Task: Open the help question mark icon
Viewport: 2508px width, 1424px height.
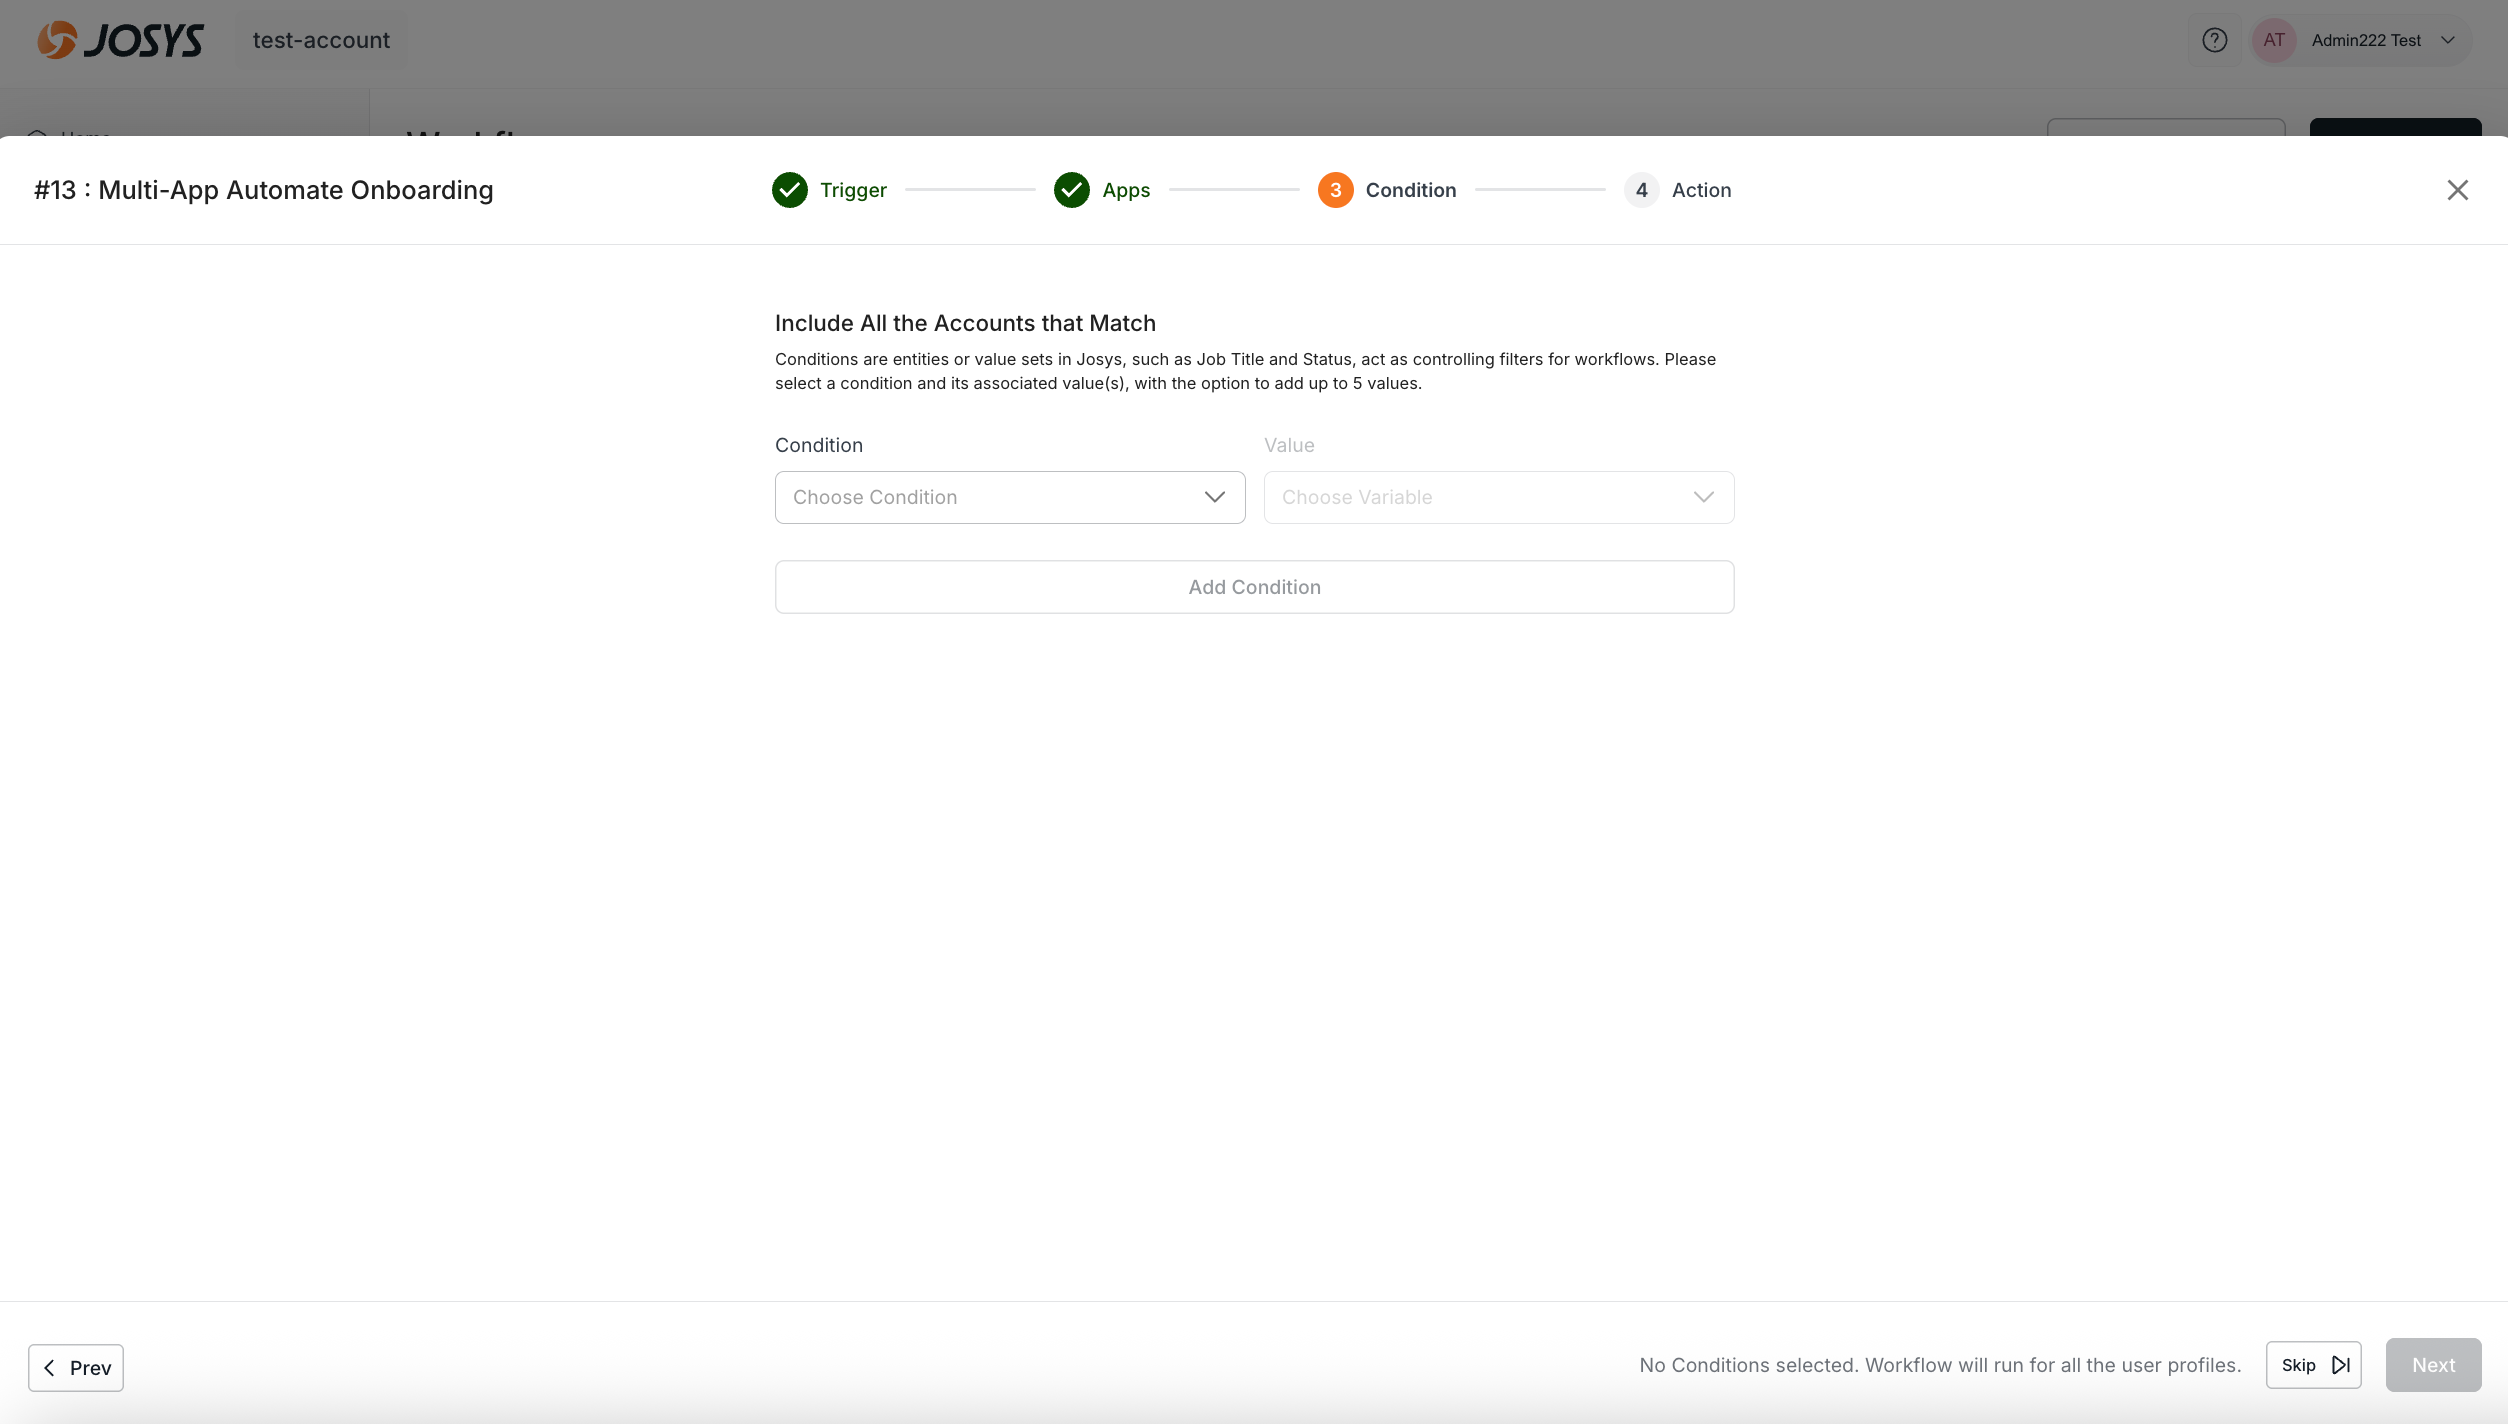Action: tap(2214, 40)
